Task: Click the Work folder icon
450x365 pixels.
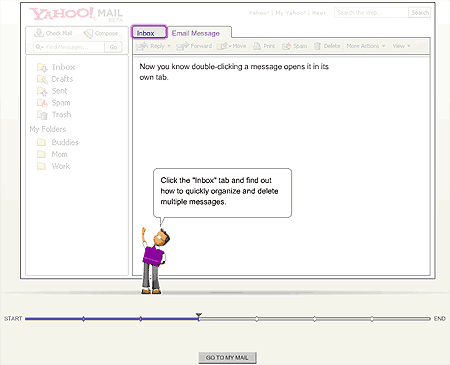Action: click(x=41, y=166)
